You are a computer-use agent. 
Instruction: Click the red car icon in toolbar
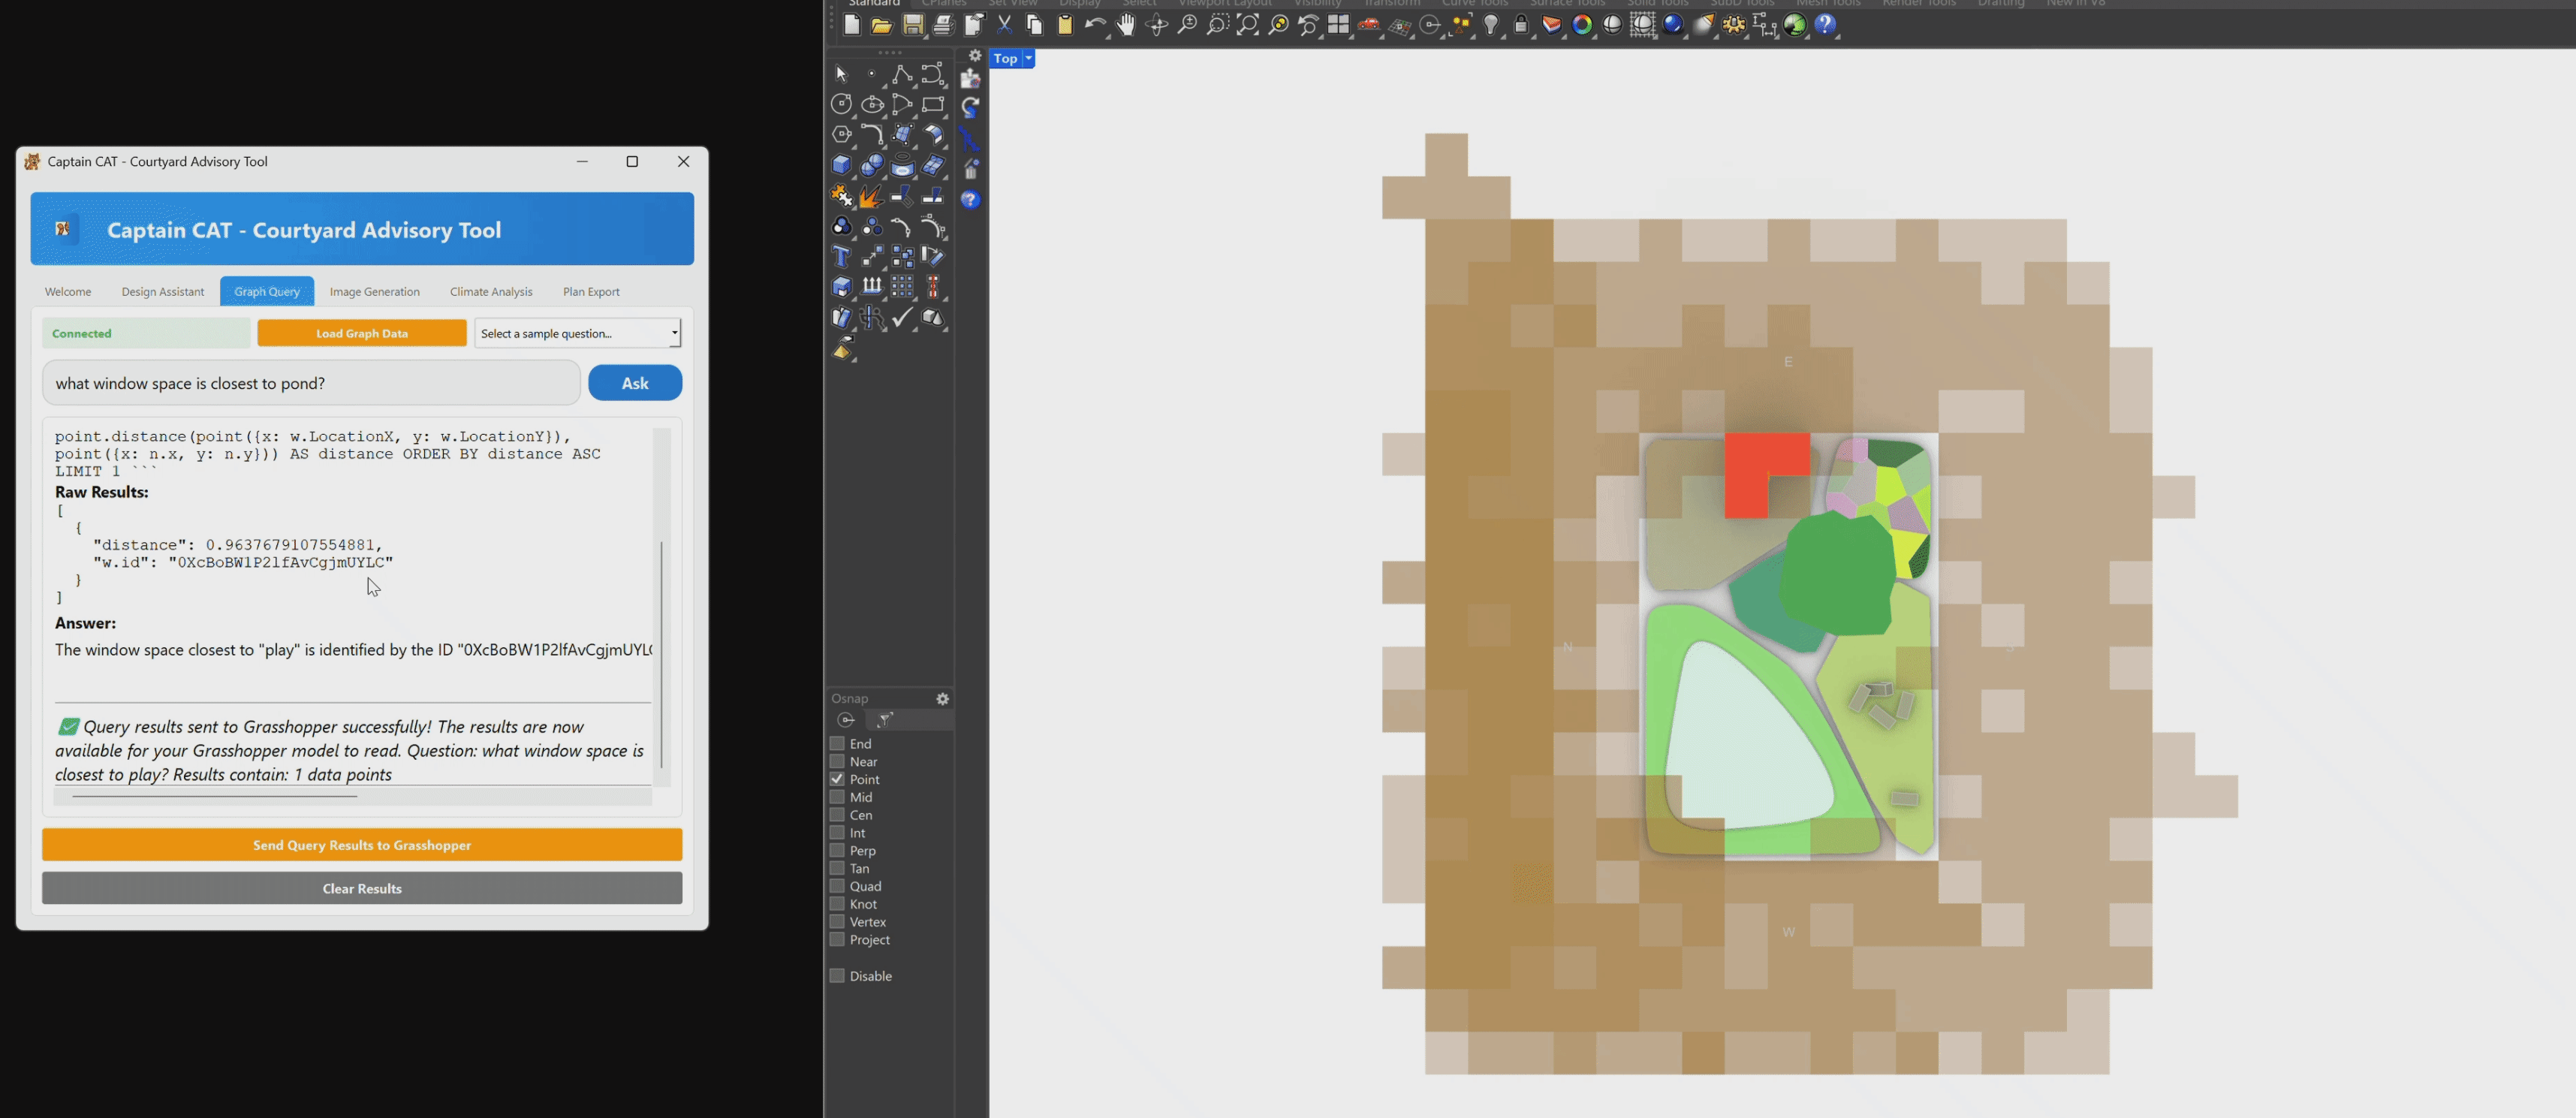click(1369, 26)
